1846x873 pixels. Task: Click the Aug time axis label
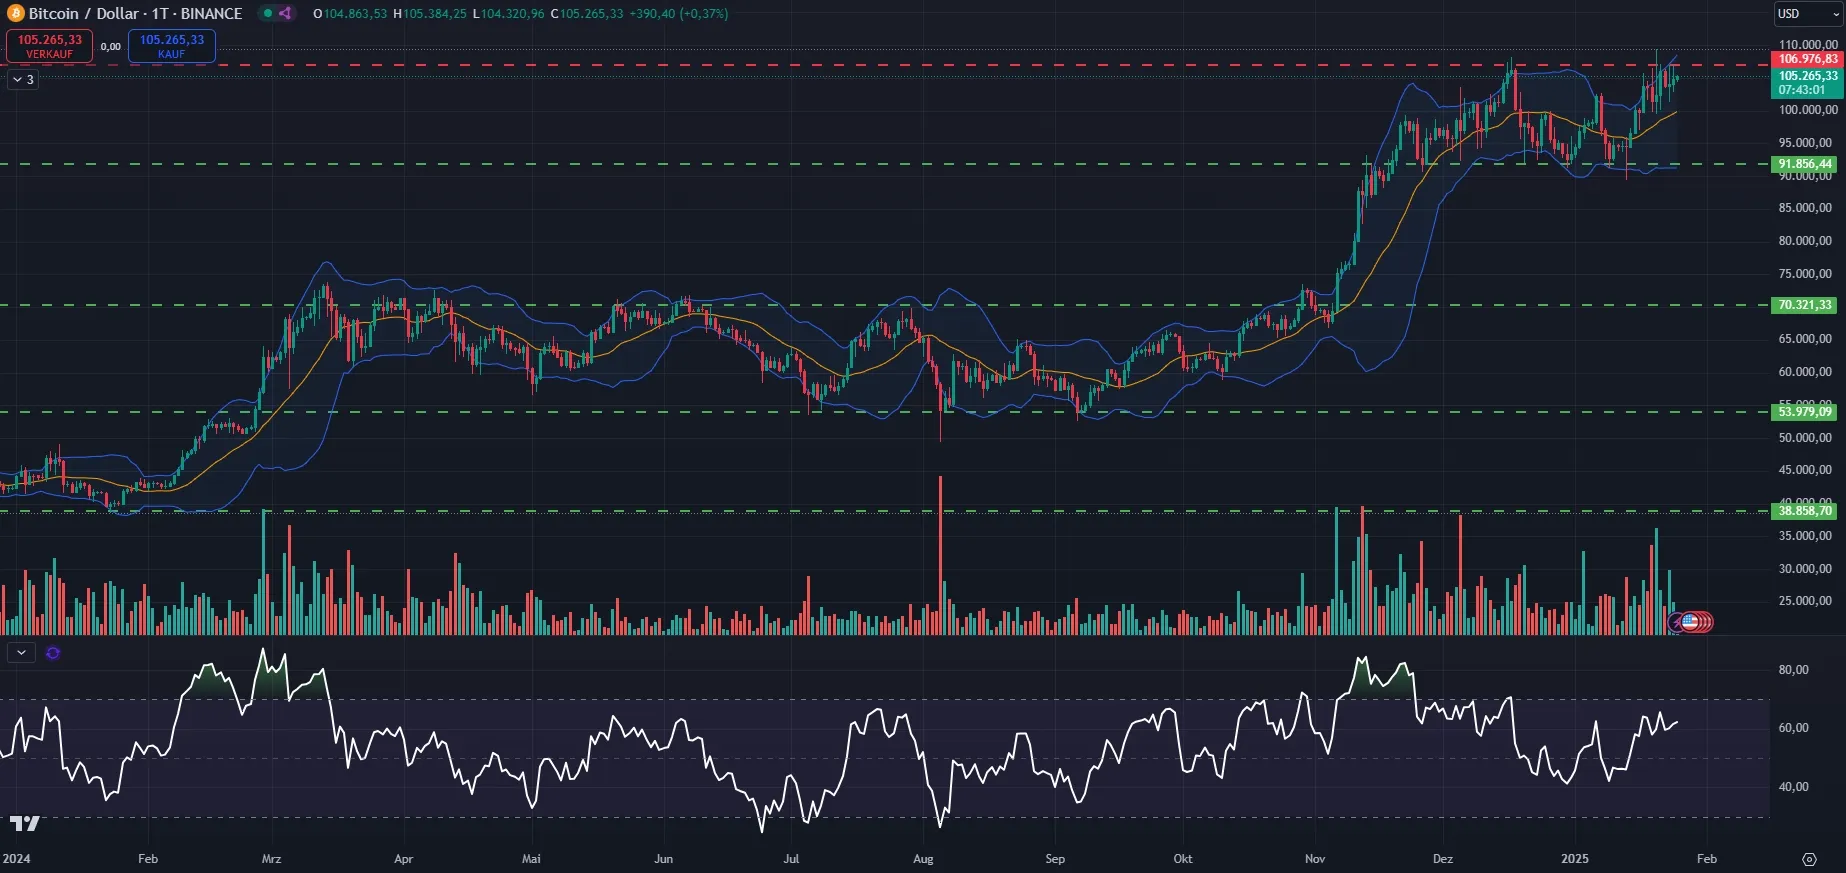pos(923,858)
